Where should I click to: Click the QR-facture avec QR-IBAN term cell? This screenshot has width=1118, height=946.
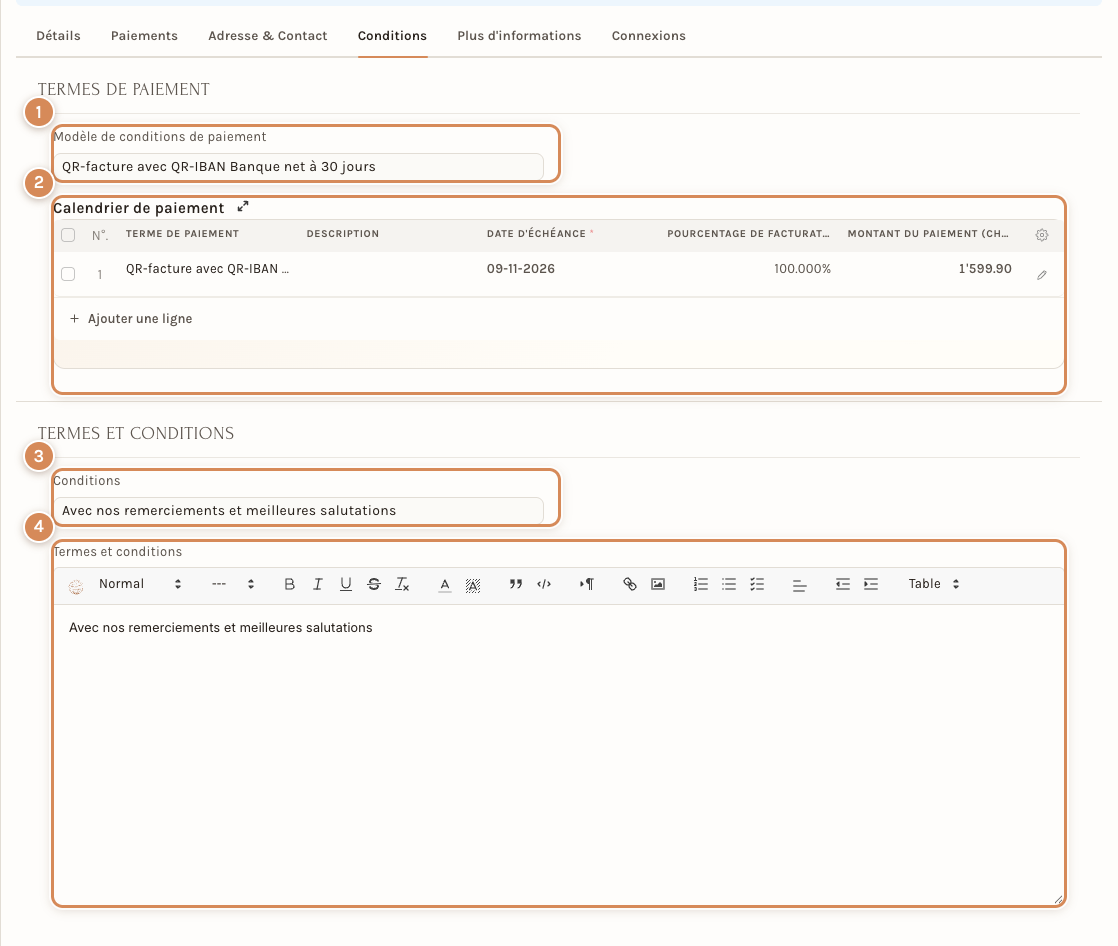click(207, 269)
